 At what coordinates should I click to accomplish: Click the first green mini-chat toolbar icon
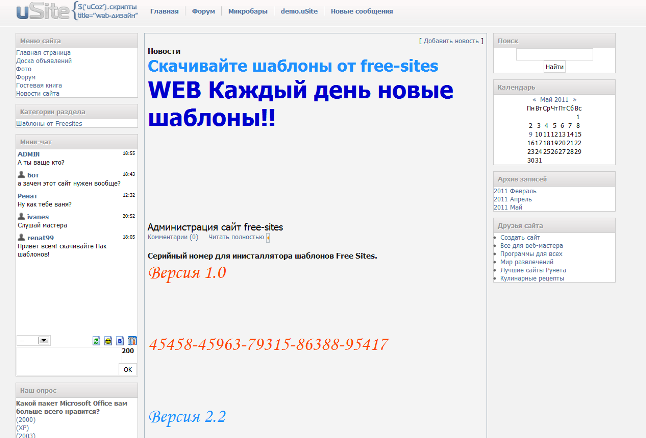pyautogui.click(x=95, y=341)
